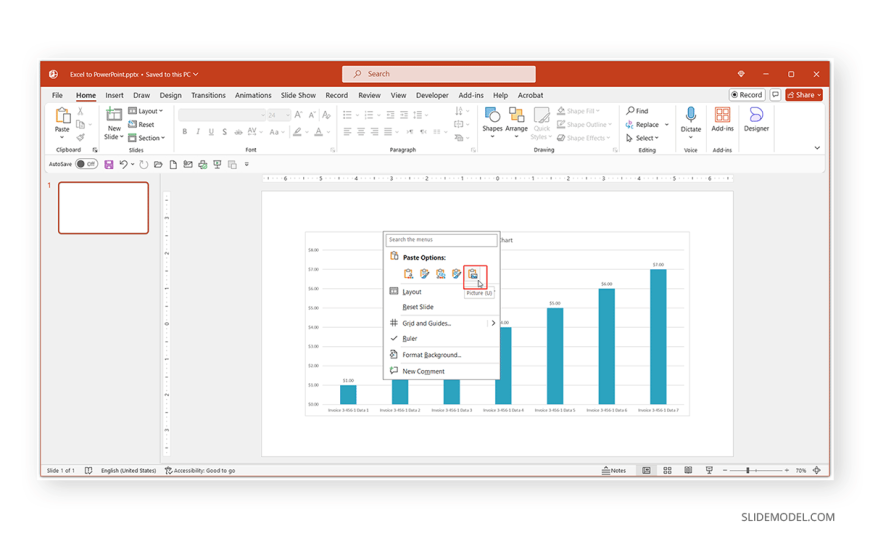The image size is (870, 539).
Task: Open the Design ribbon tab
Action: (170, 95)
